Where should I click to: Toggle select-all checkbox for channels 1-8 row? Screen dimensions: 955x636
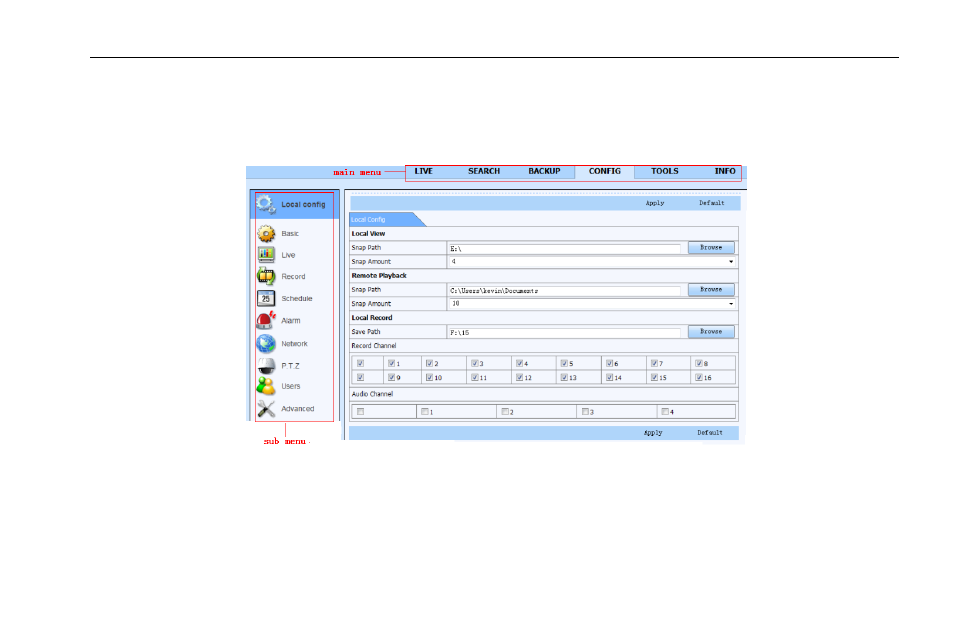(x=361, y=363)
